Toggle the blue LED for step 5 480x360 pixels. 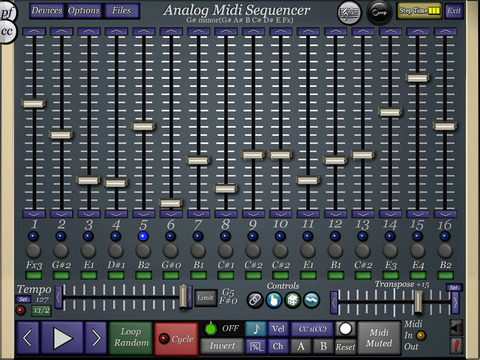(143, 236)
